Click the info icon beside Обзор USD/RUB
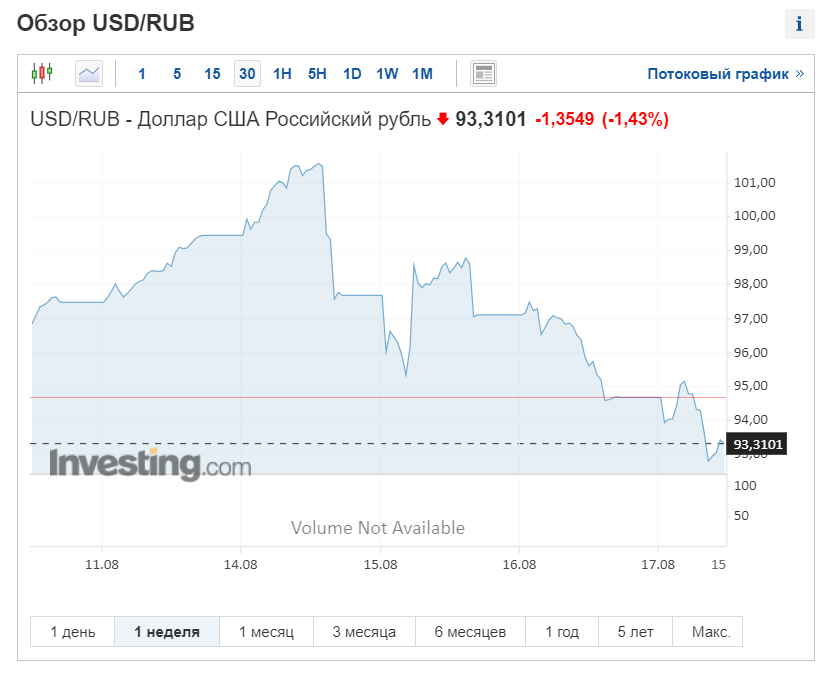This screenshot has height=676, width=826. click(799, 24)
